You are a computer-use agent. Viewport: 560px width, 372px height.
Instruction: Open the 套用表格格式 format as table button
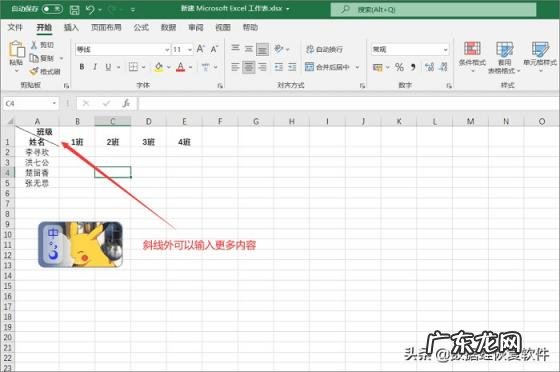tap(504, 57)
